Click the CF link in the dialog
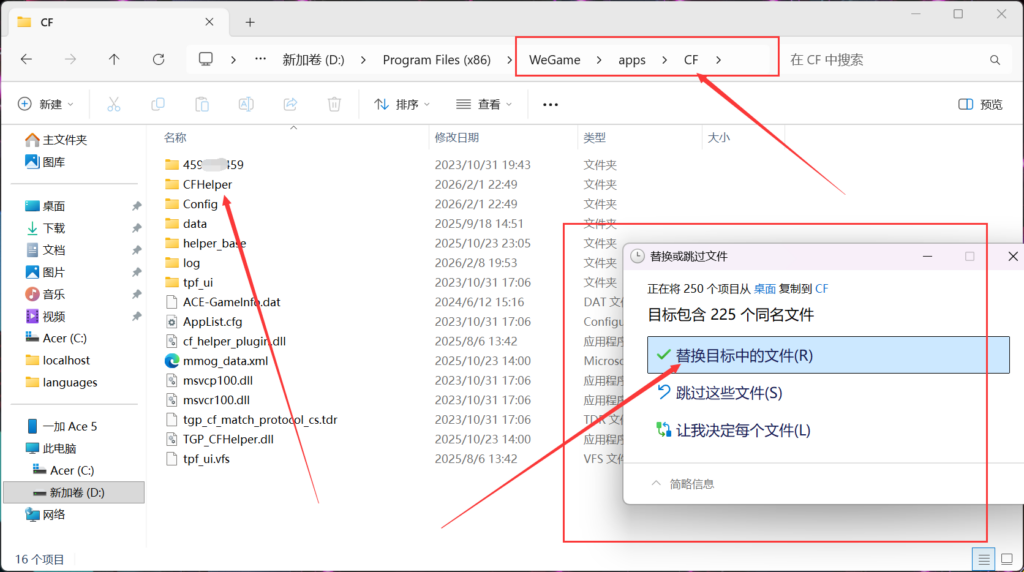 coord(822,289)
